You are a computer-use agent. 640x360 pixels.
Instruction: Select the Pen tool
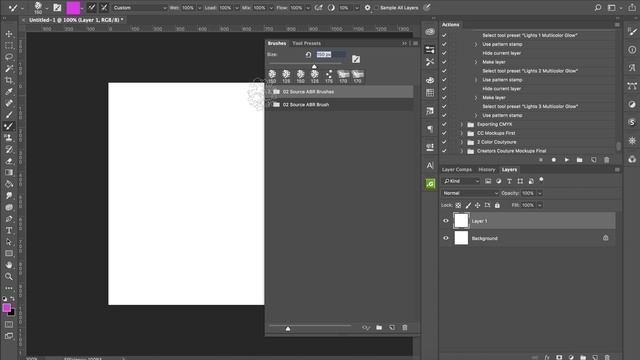click(x=9, y=219)
